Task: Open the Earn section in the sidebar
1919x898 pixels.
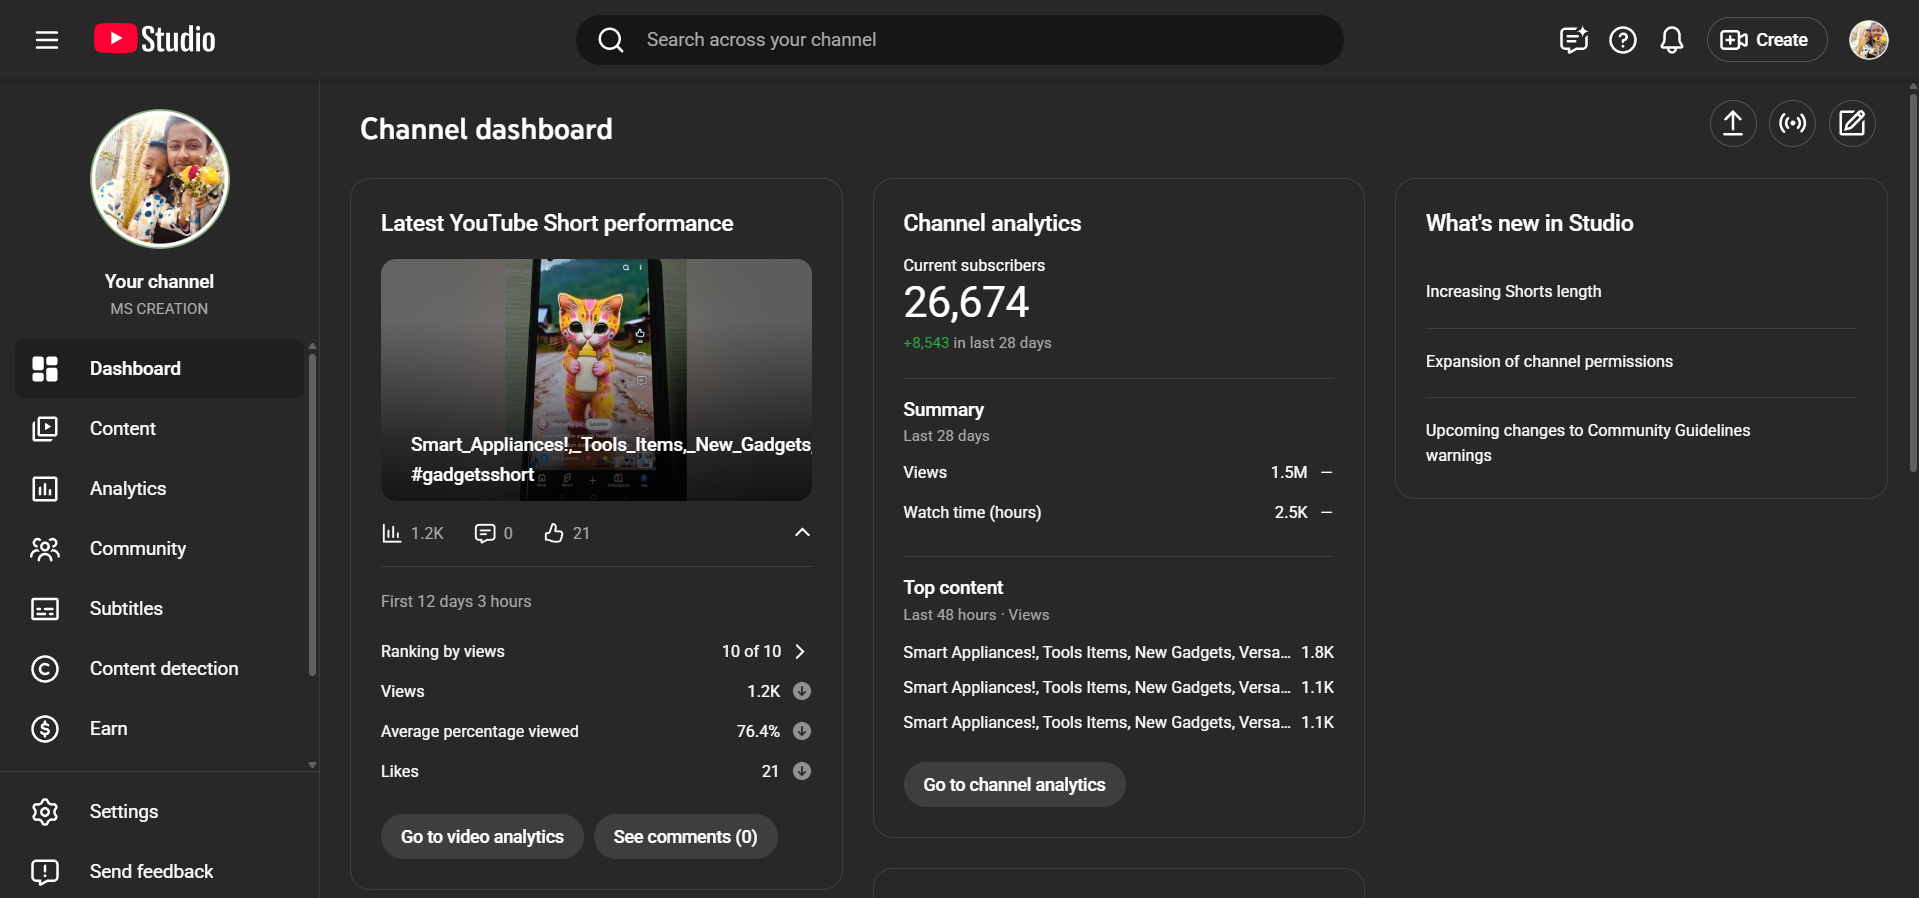Action: tap(108, 728)
